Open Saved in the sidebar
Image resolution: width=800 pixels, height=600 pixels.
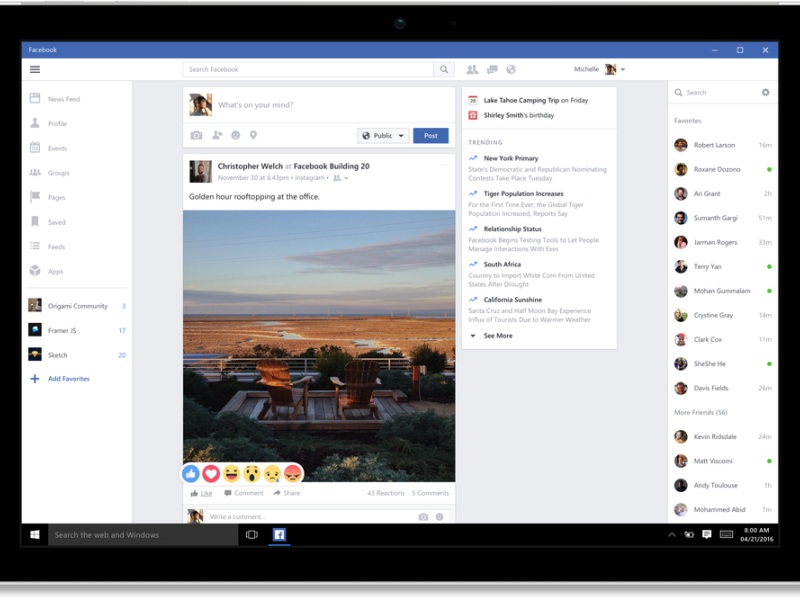point(57,222)
